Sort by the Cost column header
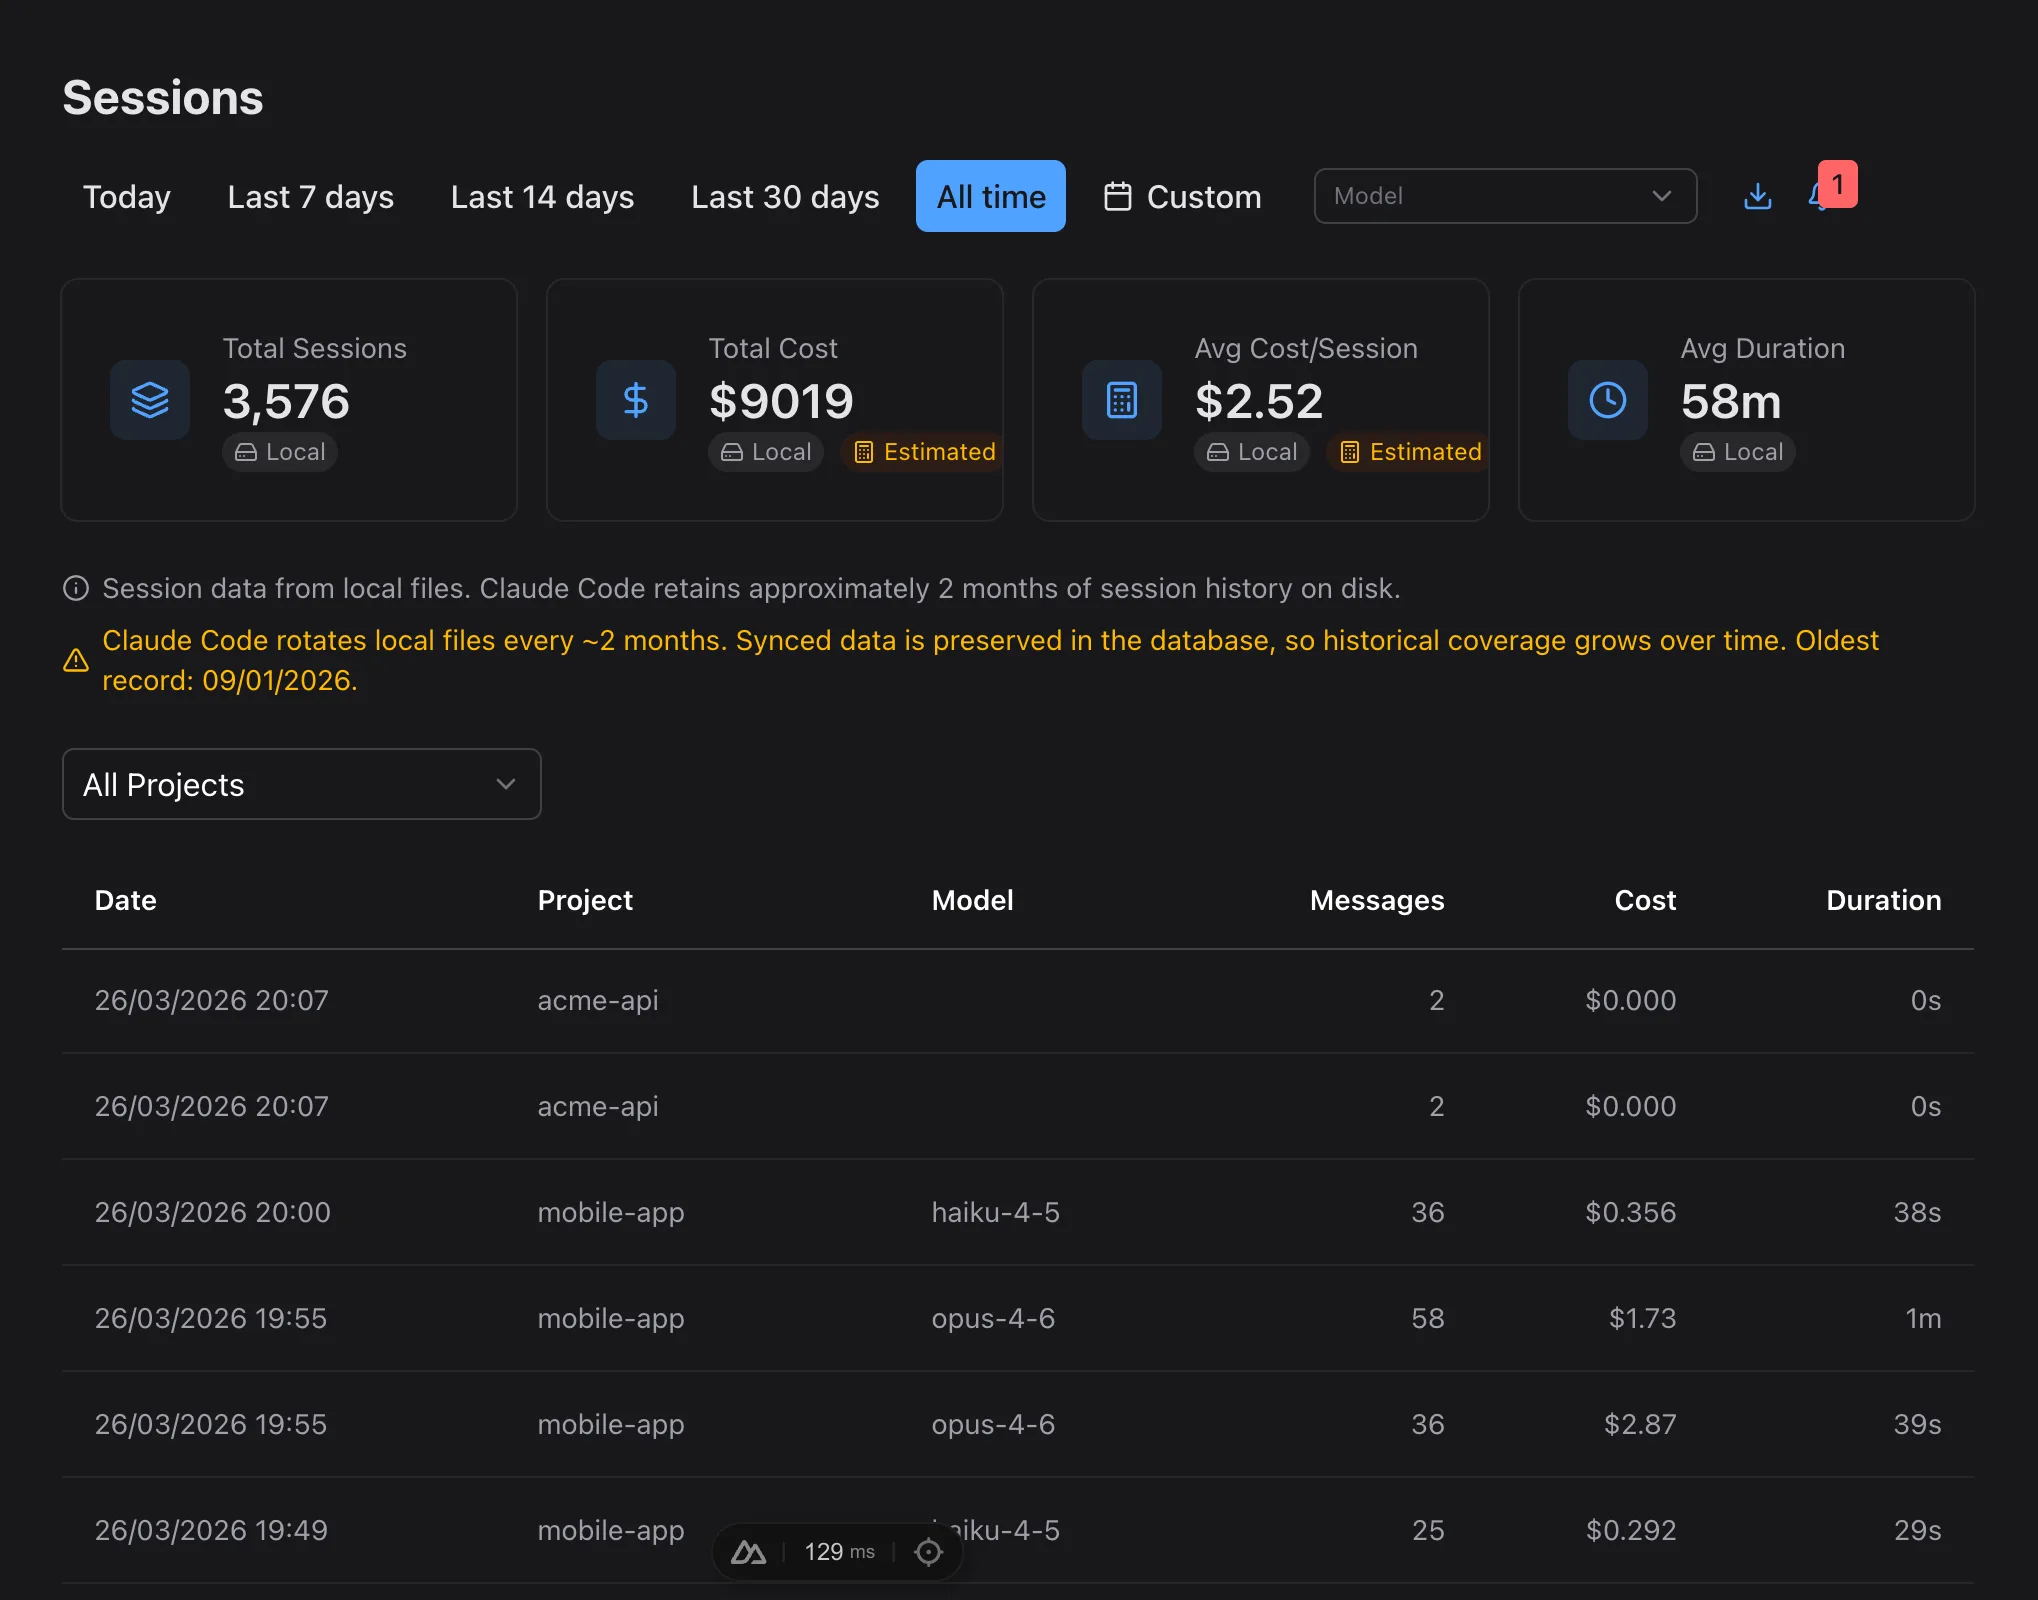Image resolution: width=2038 pixels, height=1600 pixels. pyautogui.click(x=1645, y=900)
